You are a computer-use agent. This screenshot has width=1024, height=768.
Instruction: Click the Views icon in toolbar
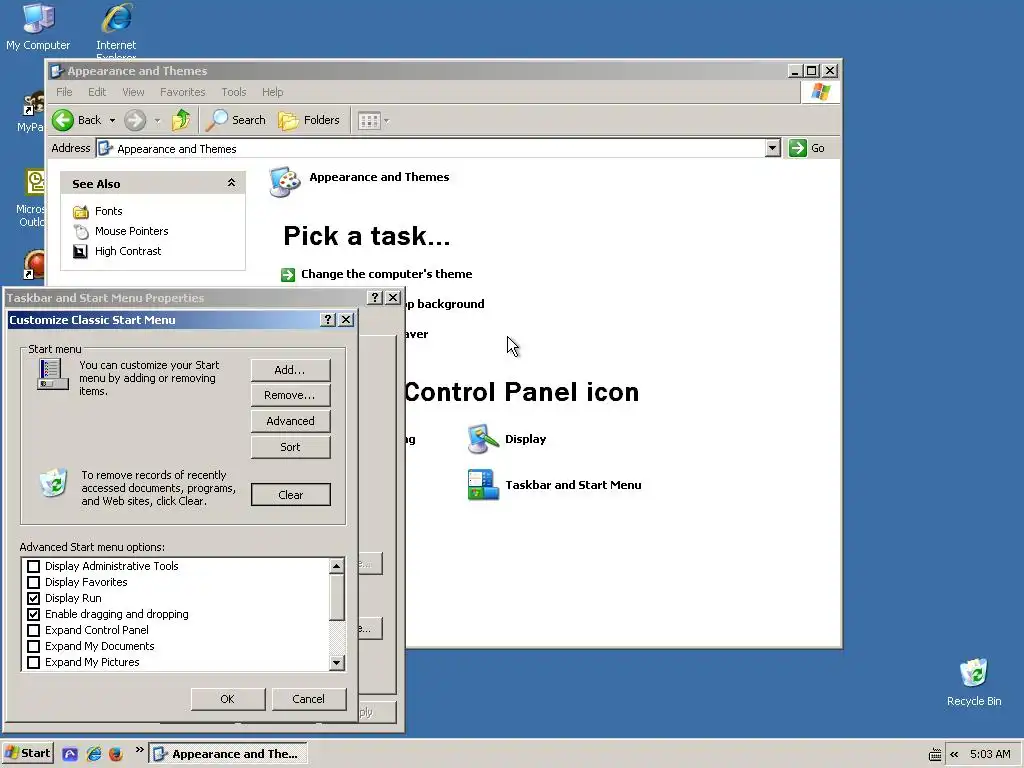[369, 121]
